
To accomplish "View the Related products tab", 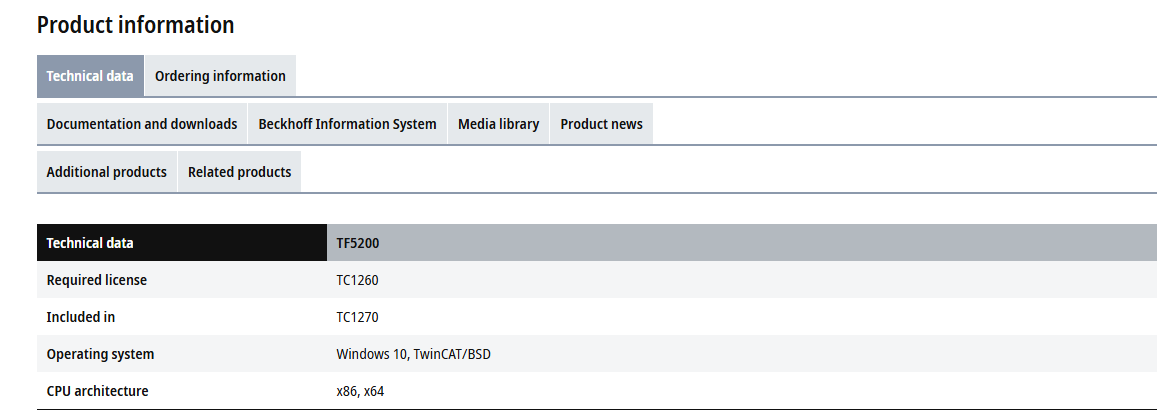I will (239, 172).
